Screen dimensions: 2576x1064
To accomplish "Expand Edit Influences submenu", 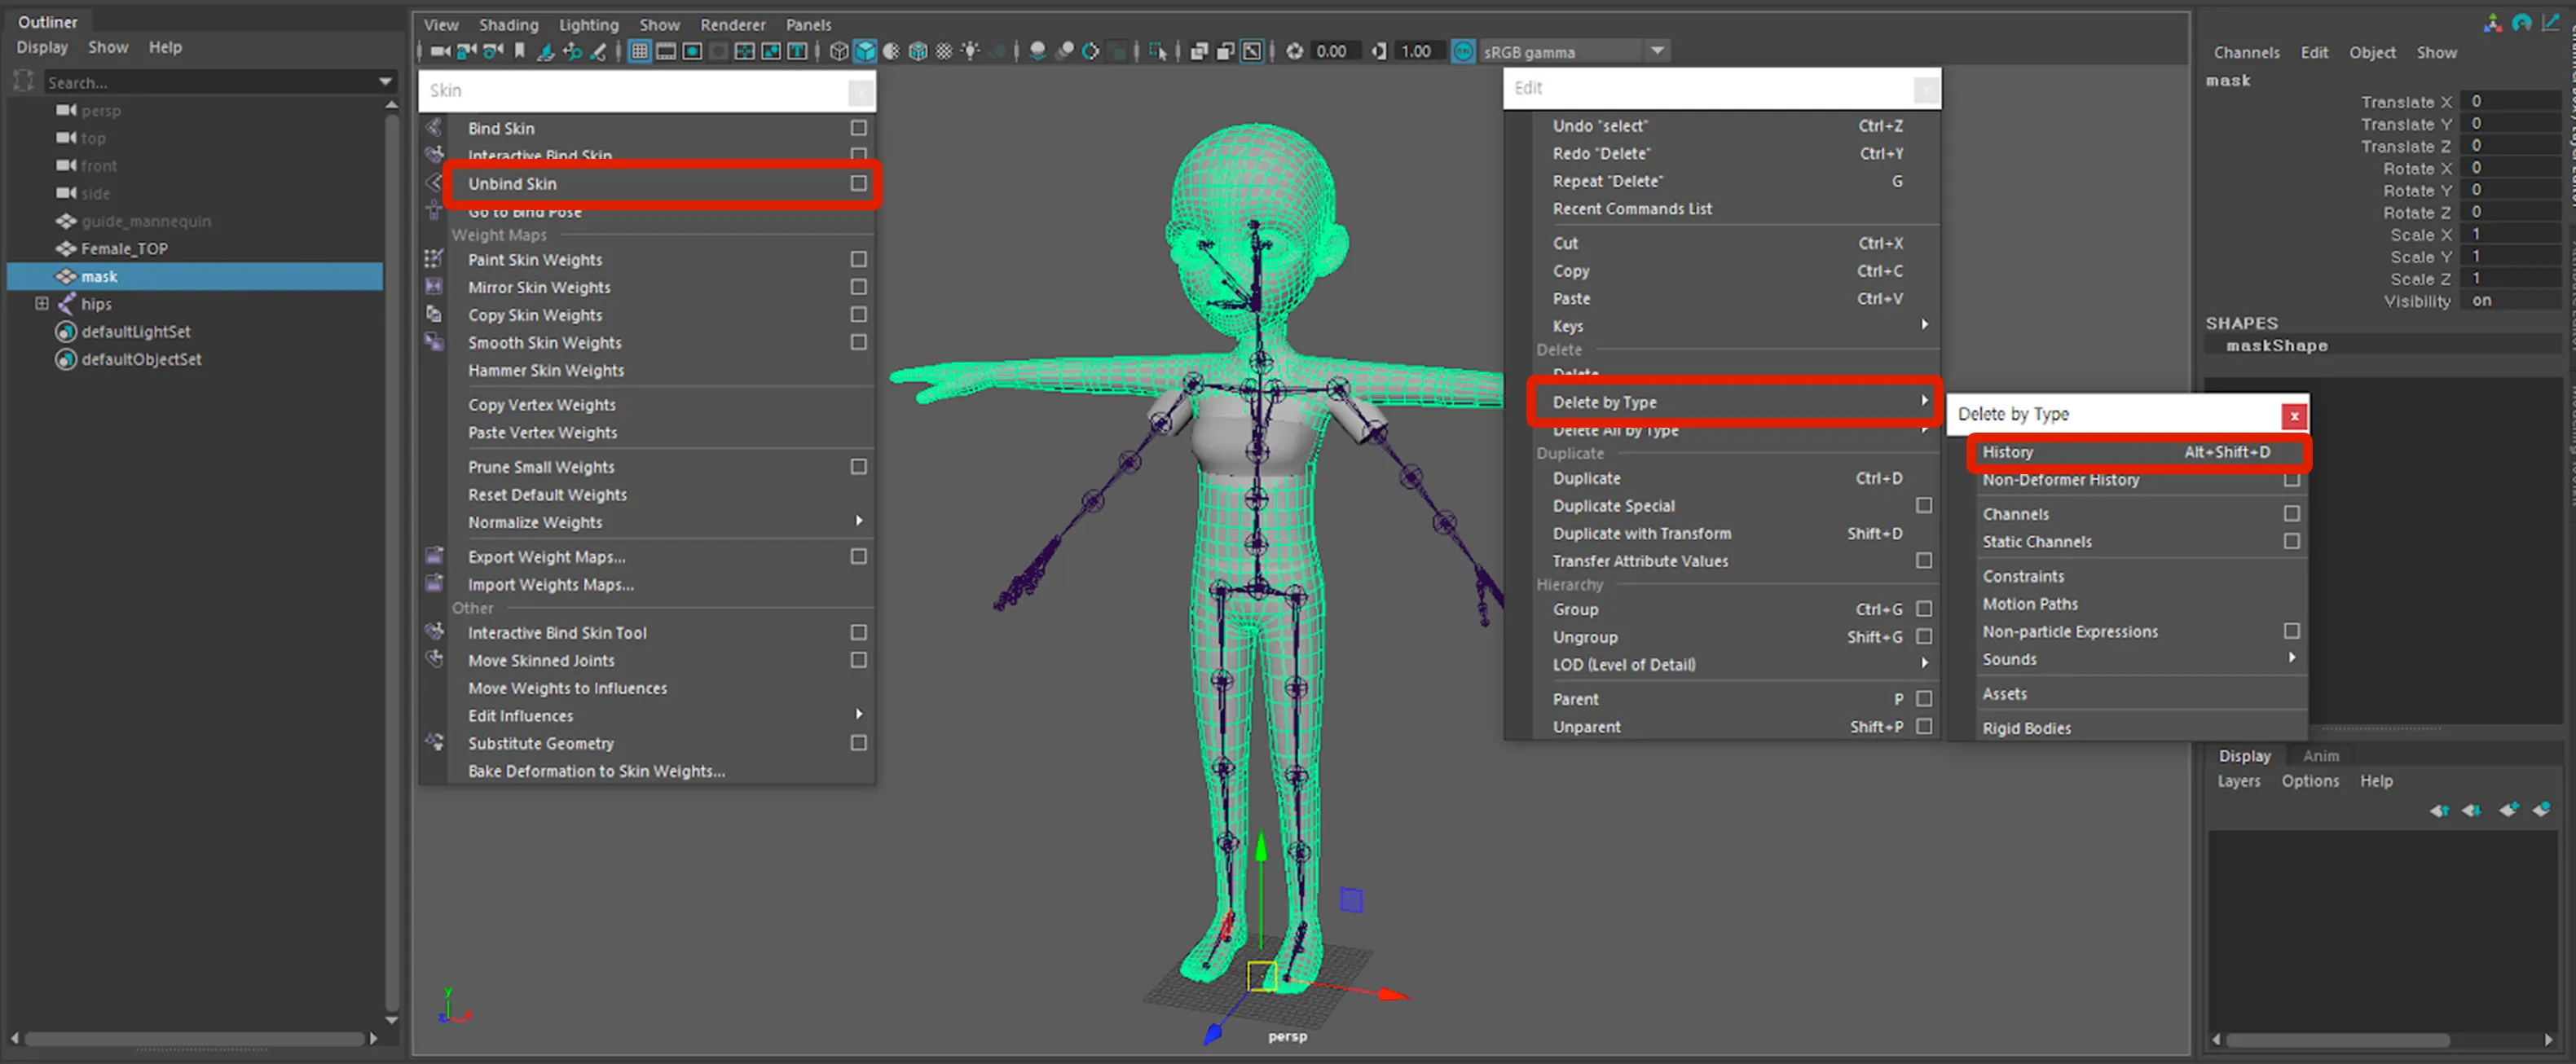I will [x=859, y=714].
